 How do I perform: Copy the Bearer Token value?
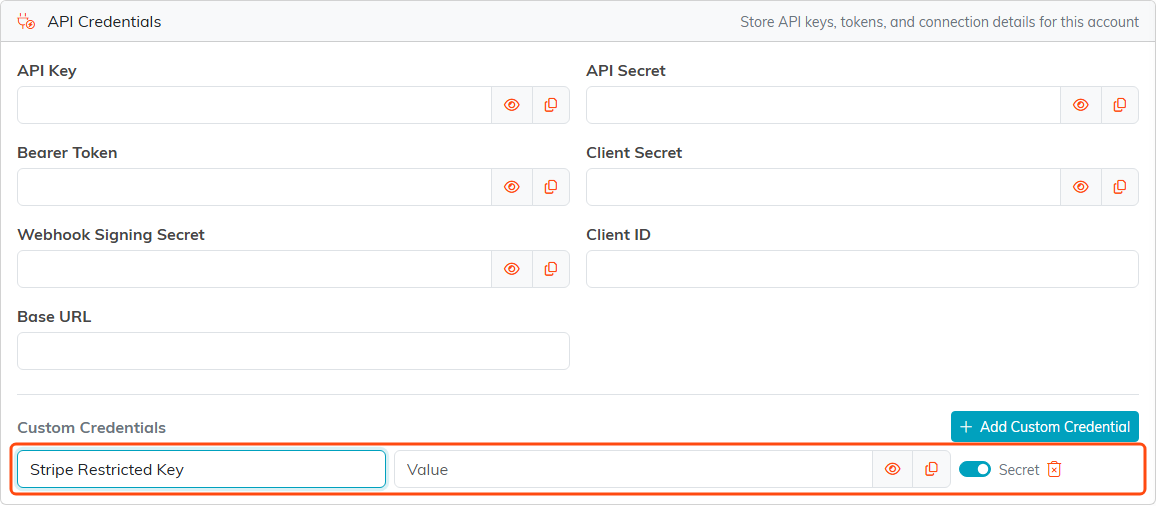click(551, 187)
